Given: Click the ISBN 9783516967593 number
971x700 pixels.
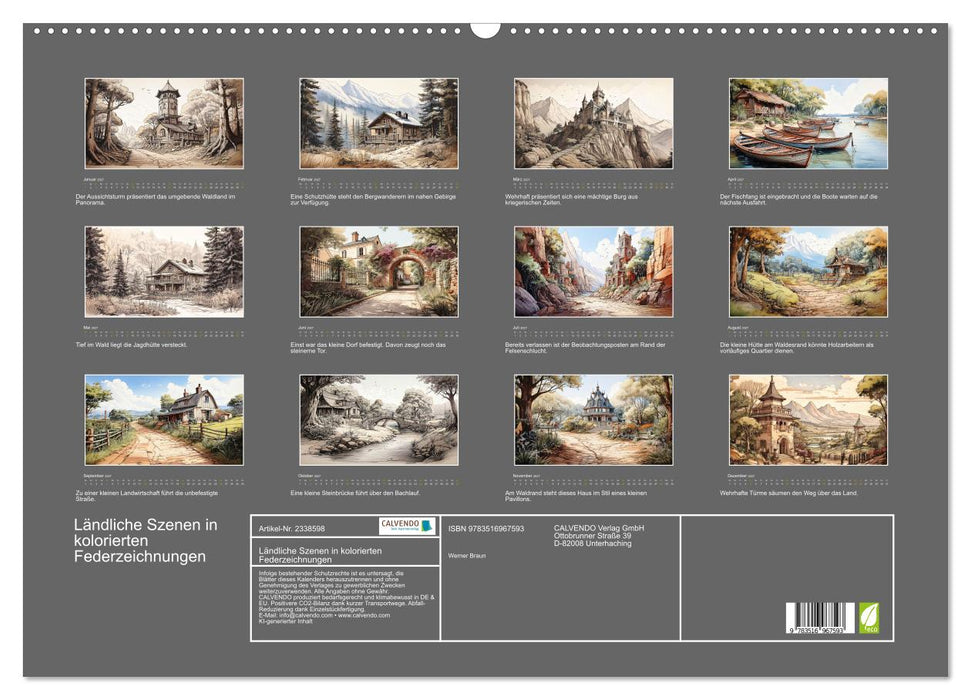Looking at the screenshot, I should click(x=486, y=528).
